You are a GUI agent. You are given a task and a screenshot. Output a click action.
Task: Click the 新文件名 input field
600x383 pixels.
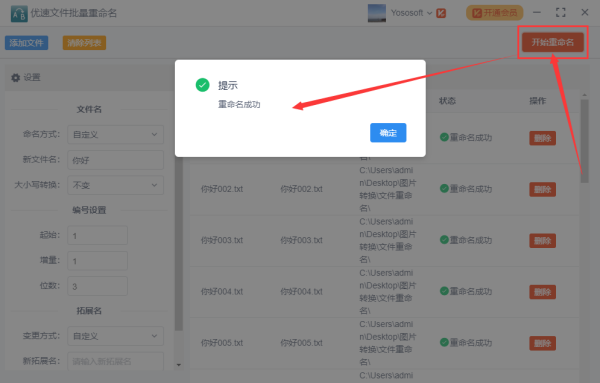[x=115, y=160]
